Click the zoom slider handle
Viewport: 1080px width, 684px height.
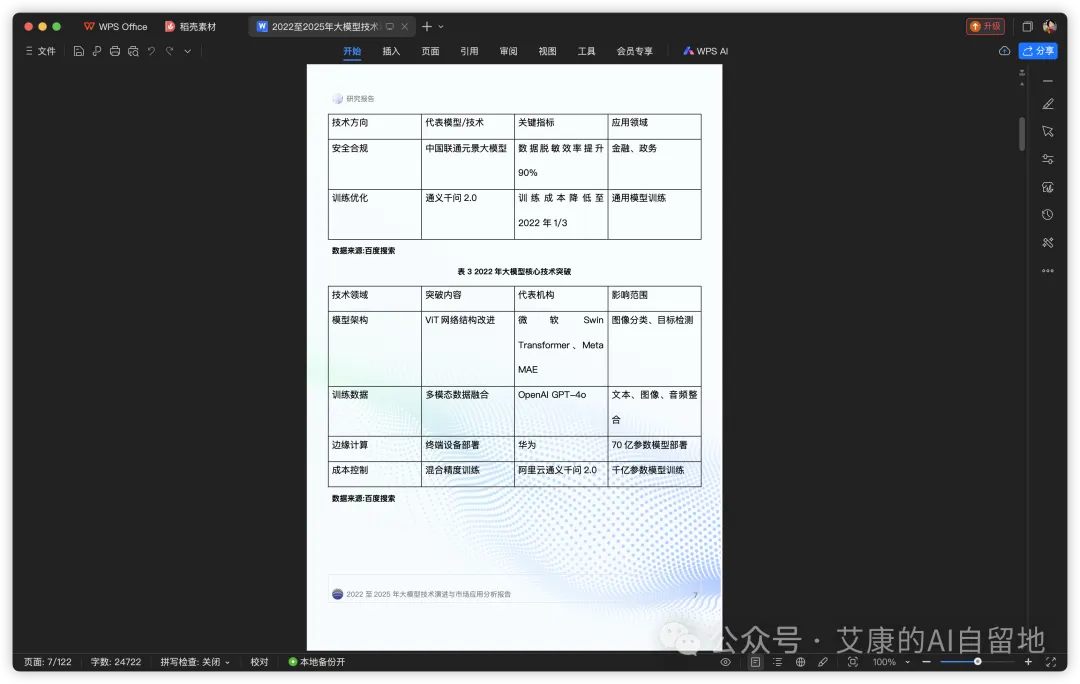tap(977, 662)
